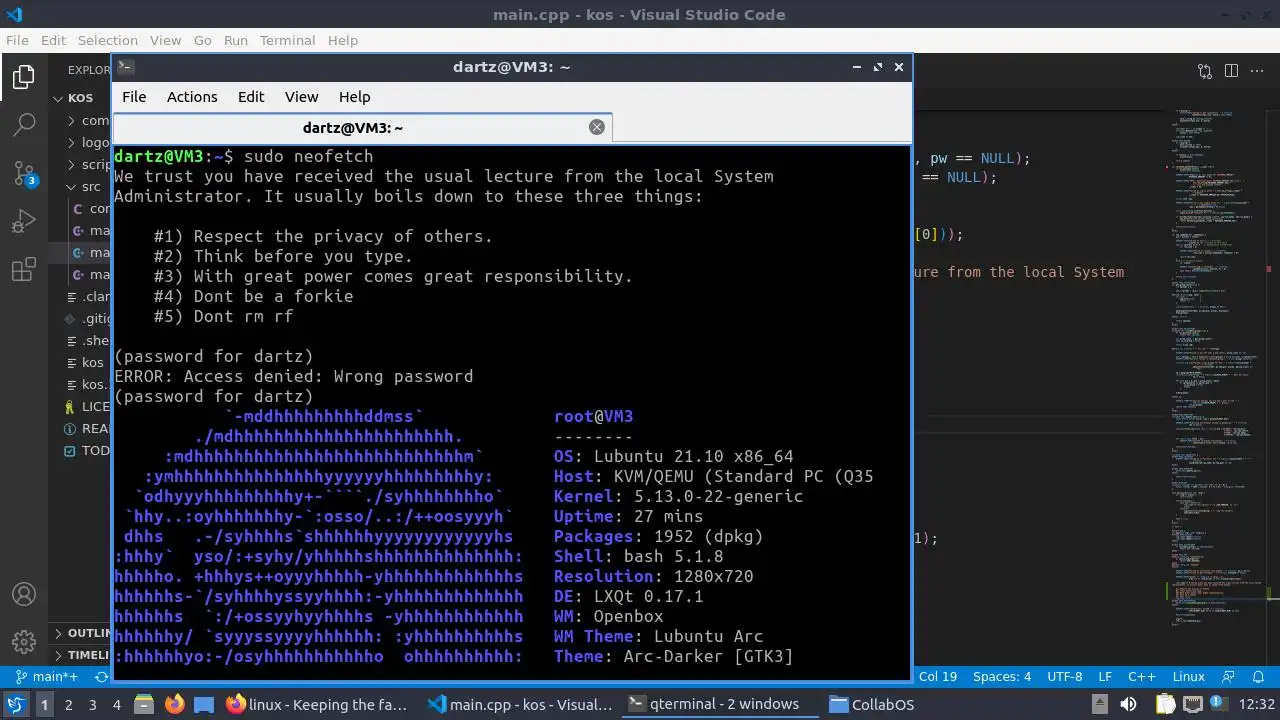Open the Explorer view in VS Code activity bar
The height and width of the screenshot is (720, 1280).
[24, 76]
